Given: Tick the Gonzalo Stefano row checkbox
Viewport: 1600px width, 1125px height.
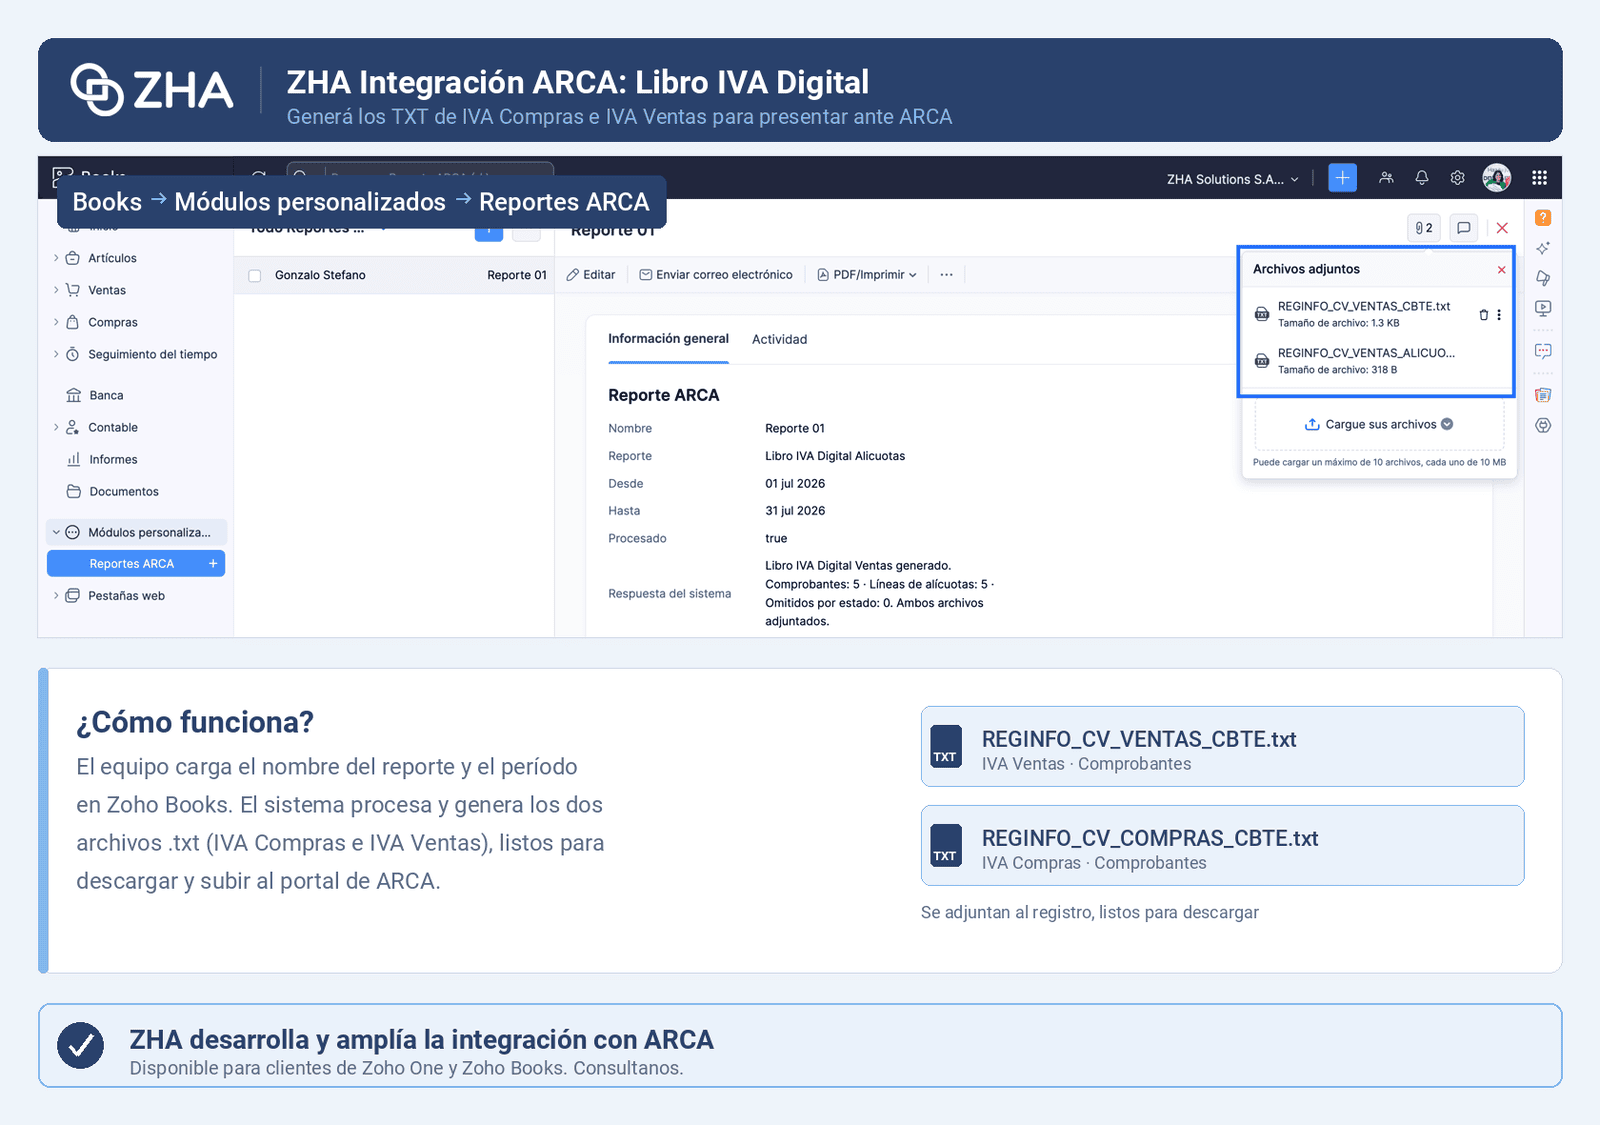Looking at the screenshot, I should 255,276.
